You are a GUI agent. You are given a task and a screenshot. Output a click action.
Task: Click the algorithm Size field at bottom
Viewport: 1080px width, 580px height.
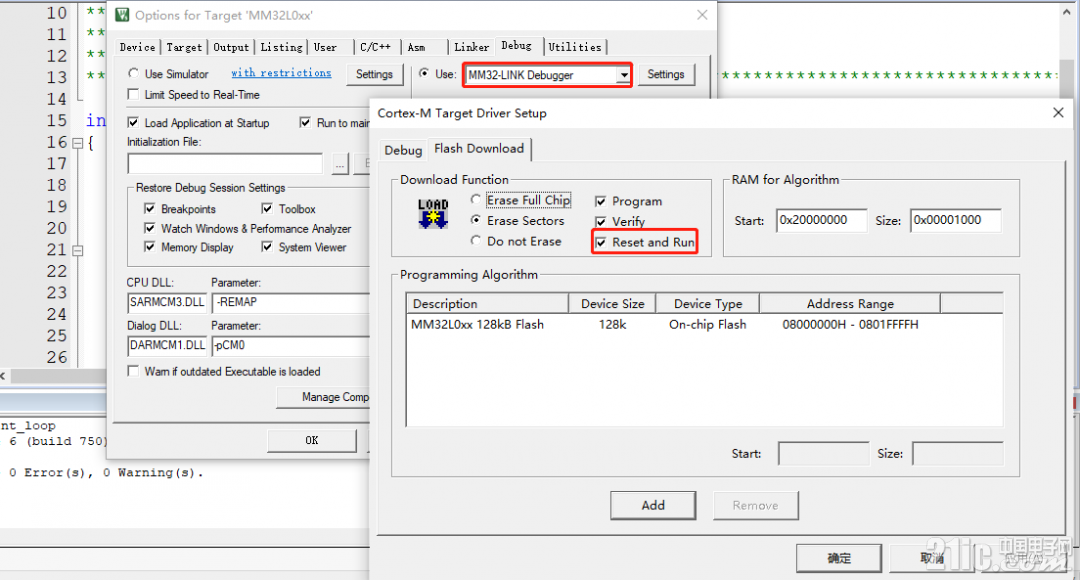pos(957,453)
